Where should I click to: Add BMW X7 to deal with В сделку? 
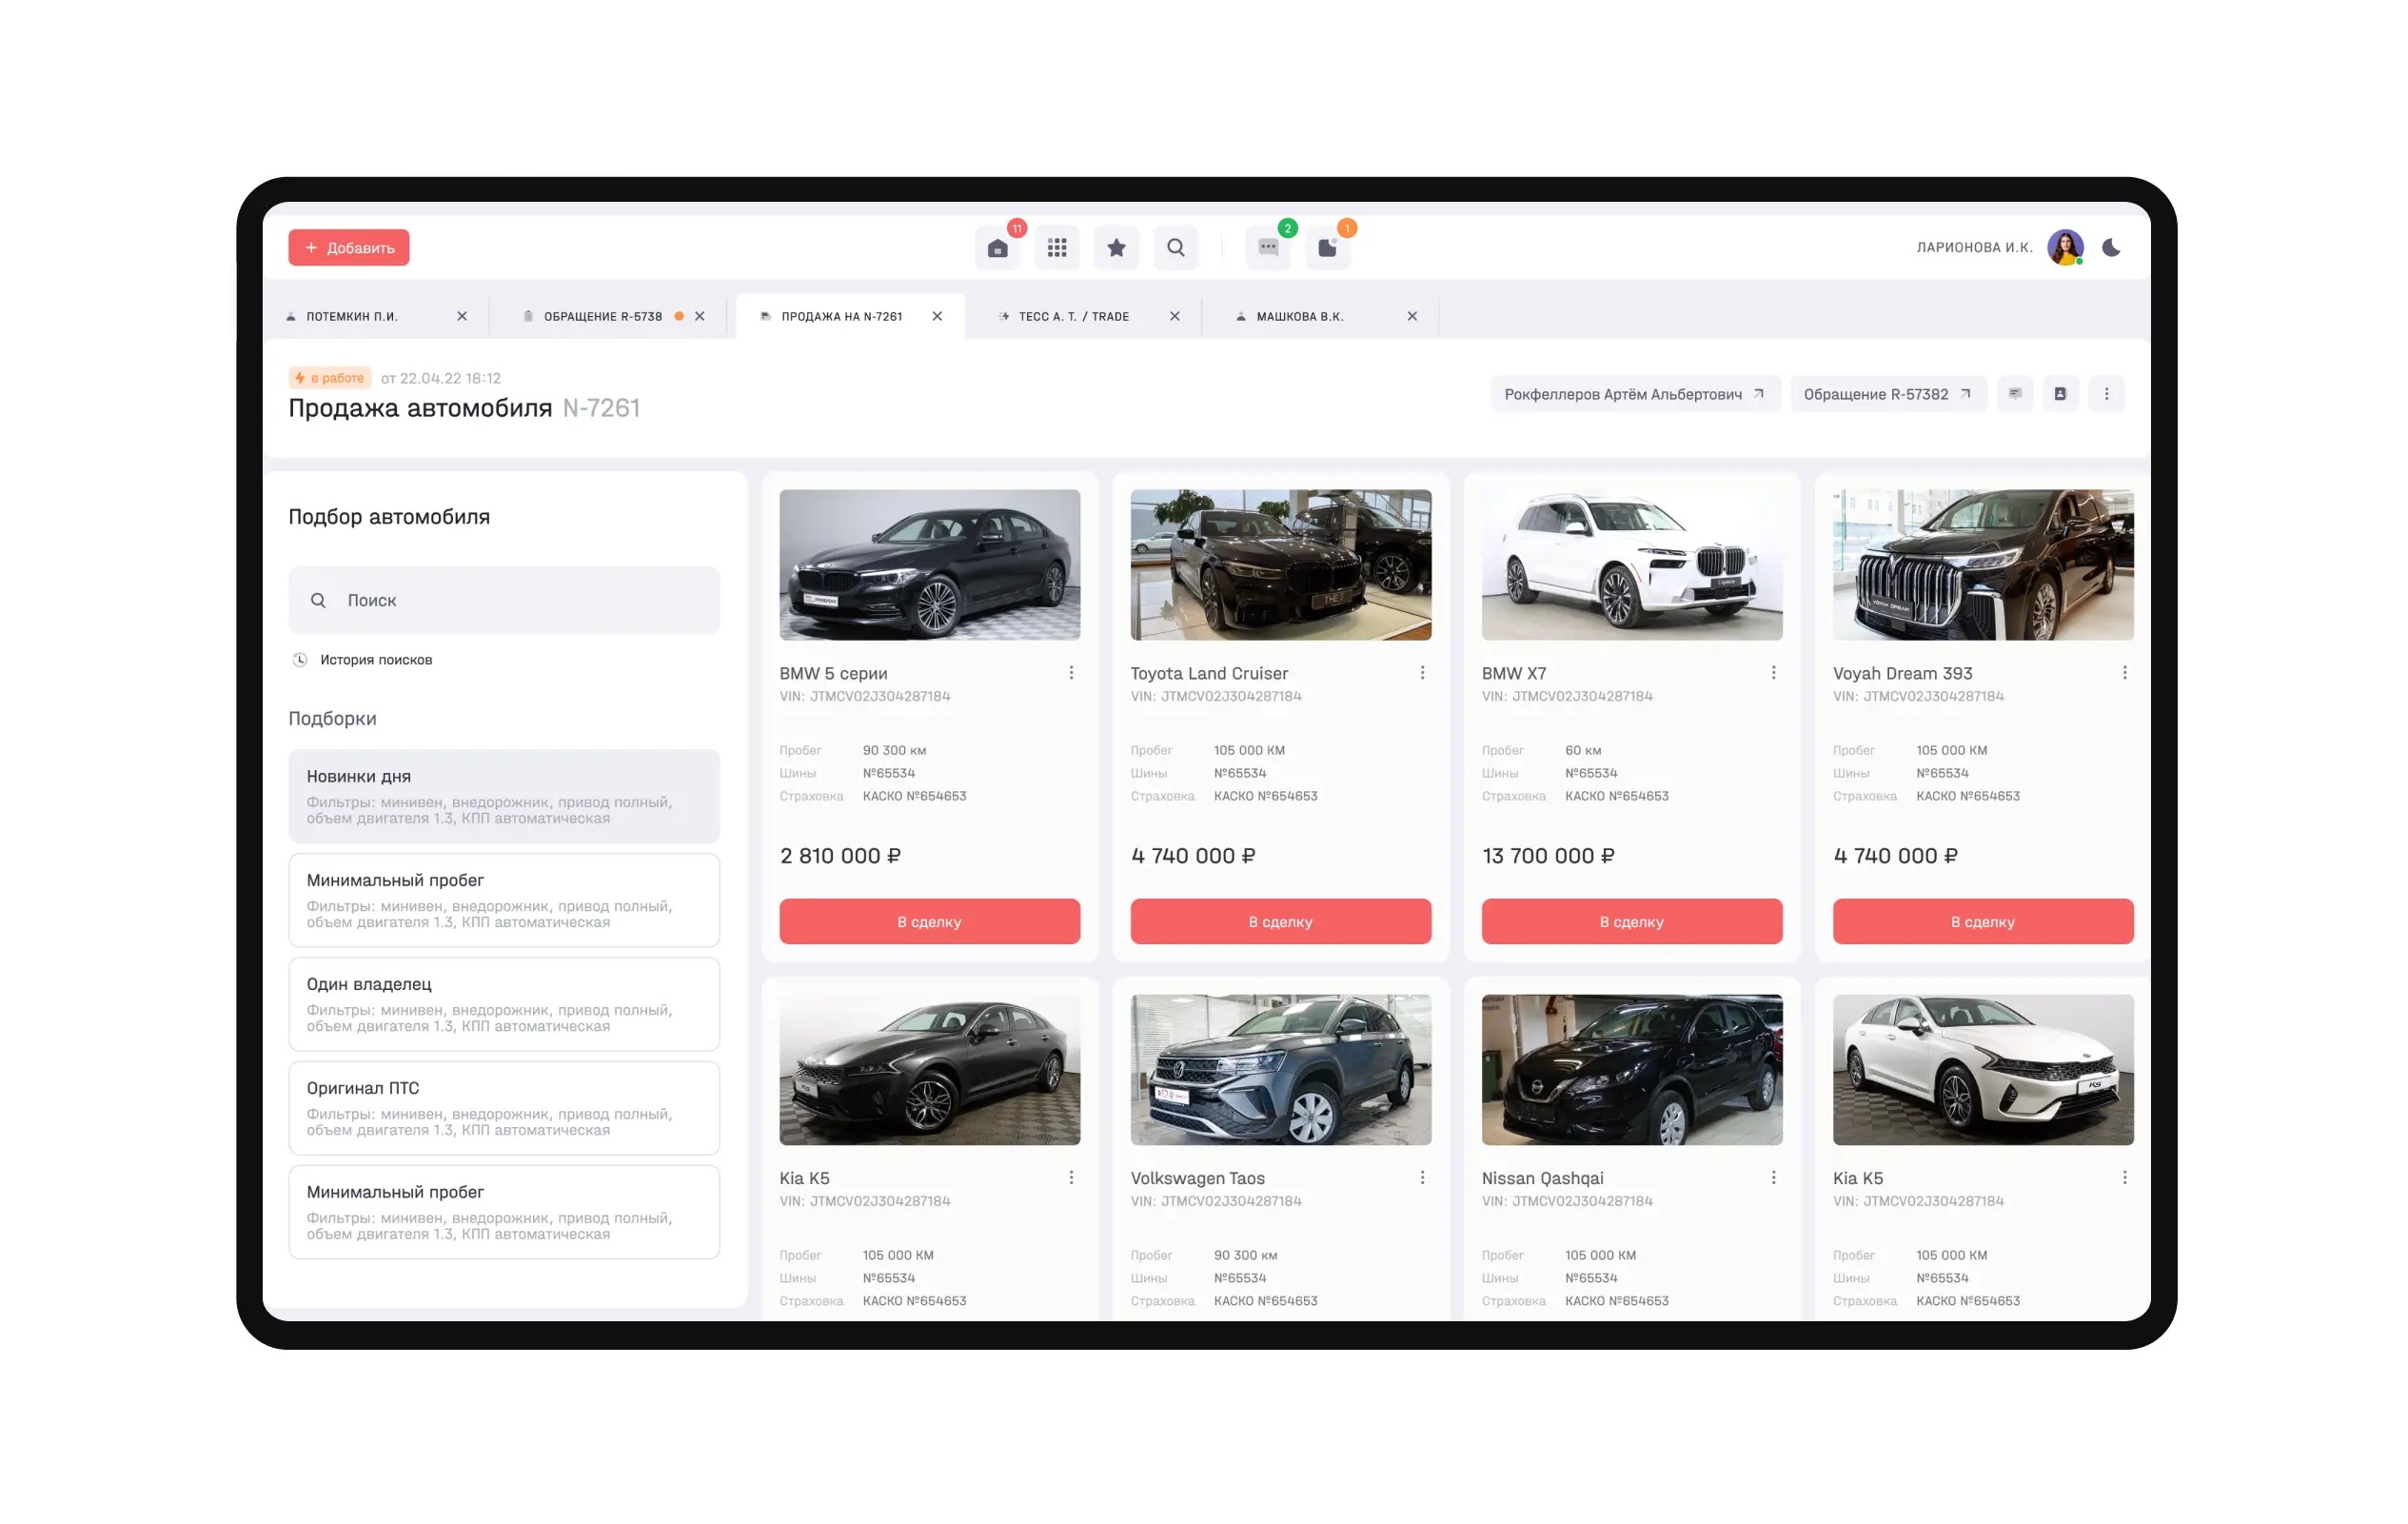click(x=1631, y=921)
